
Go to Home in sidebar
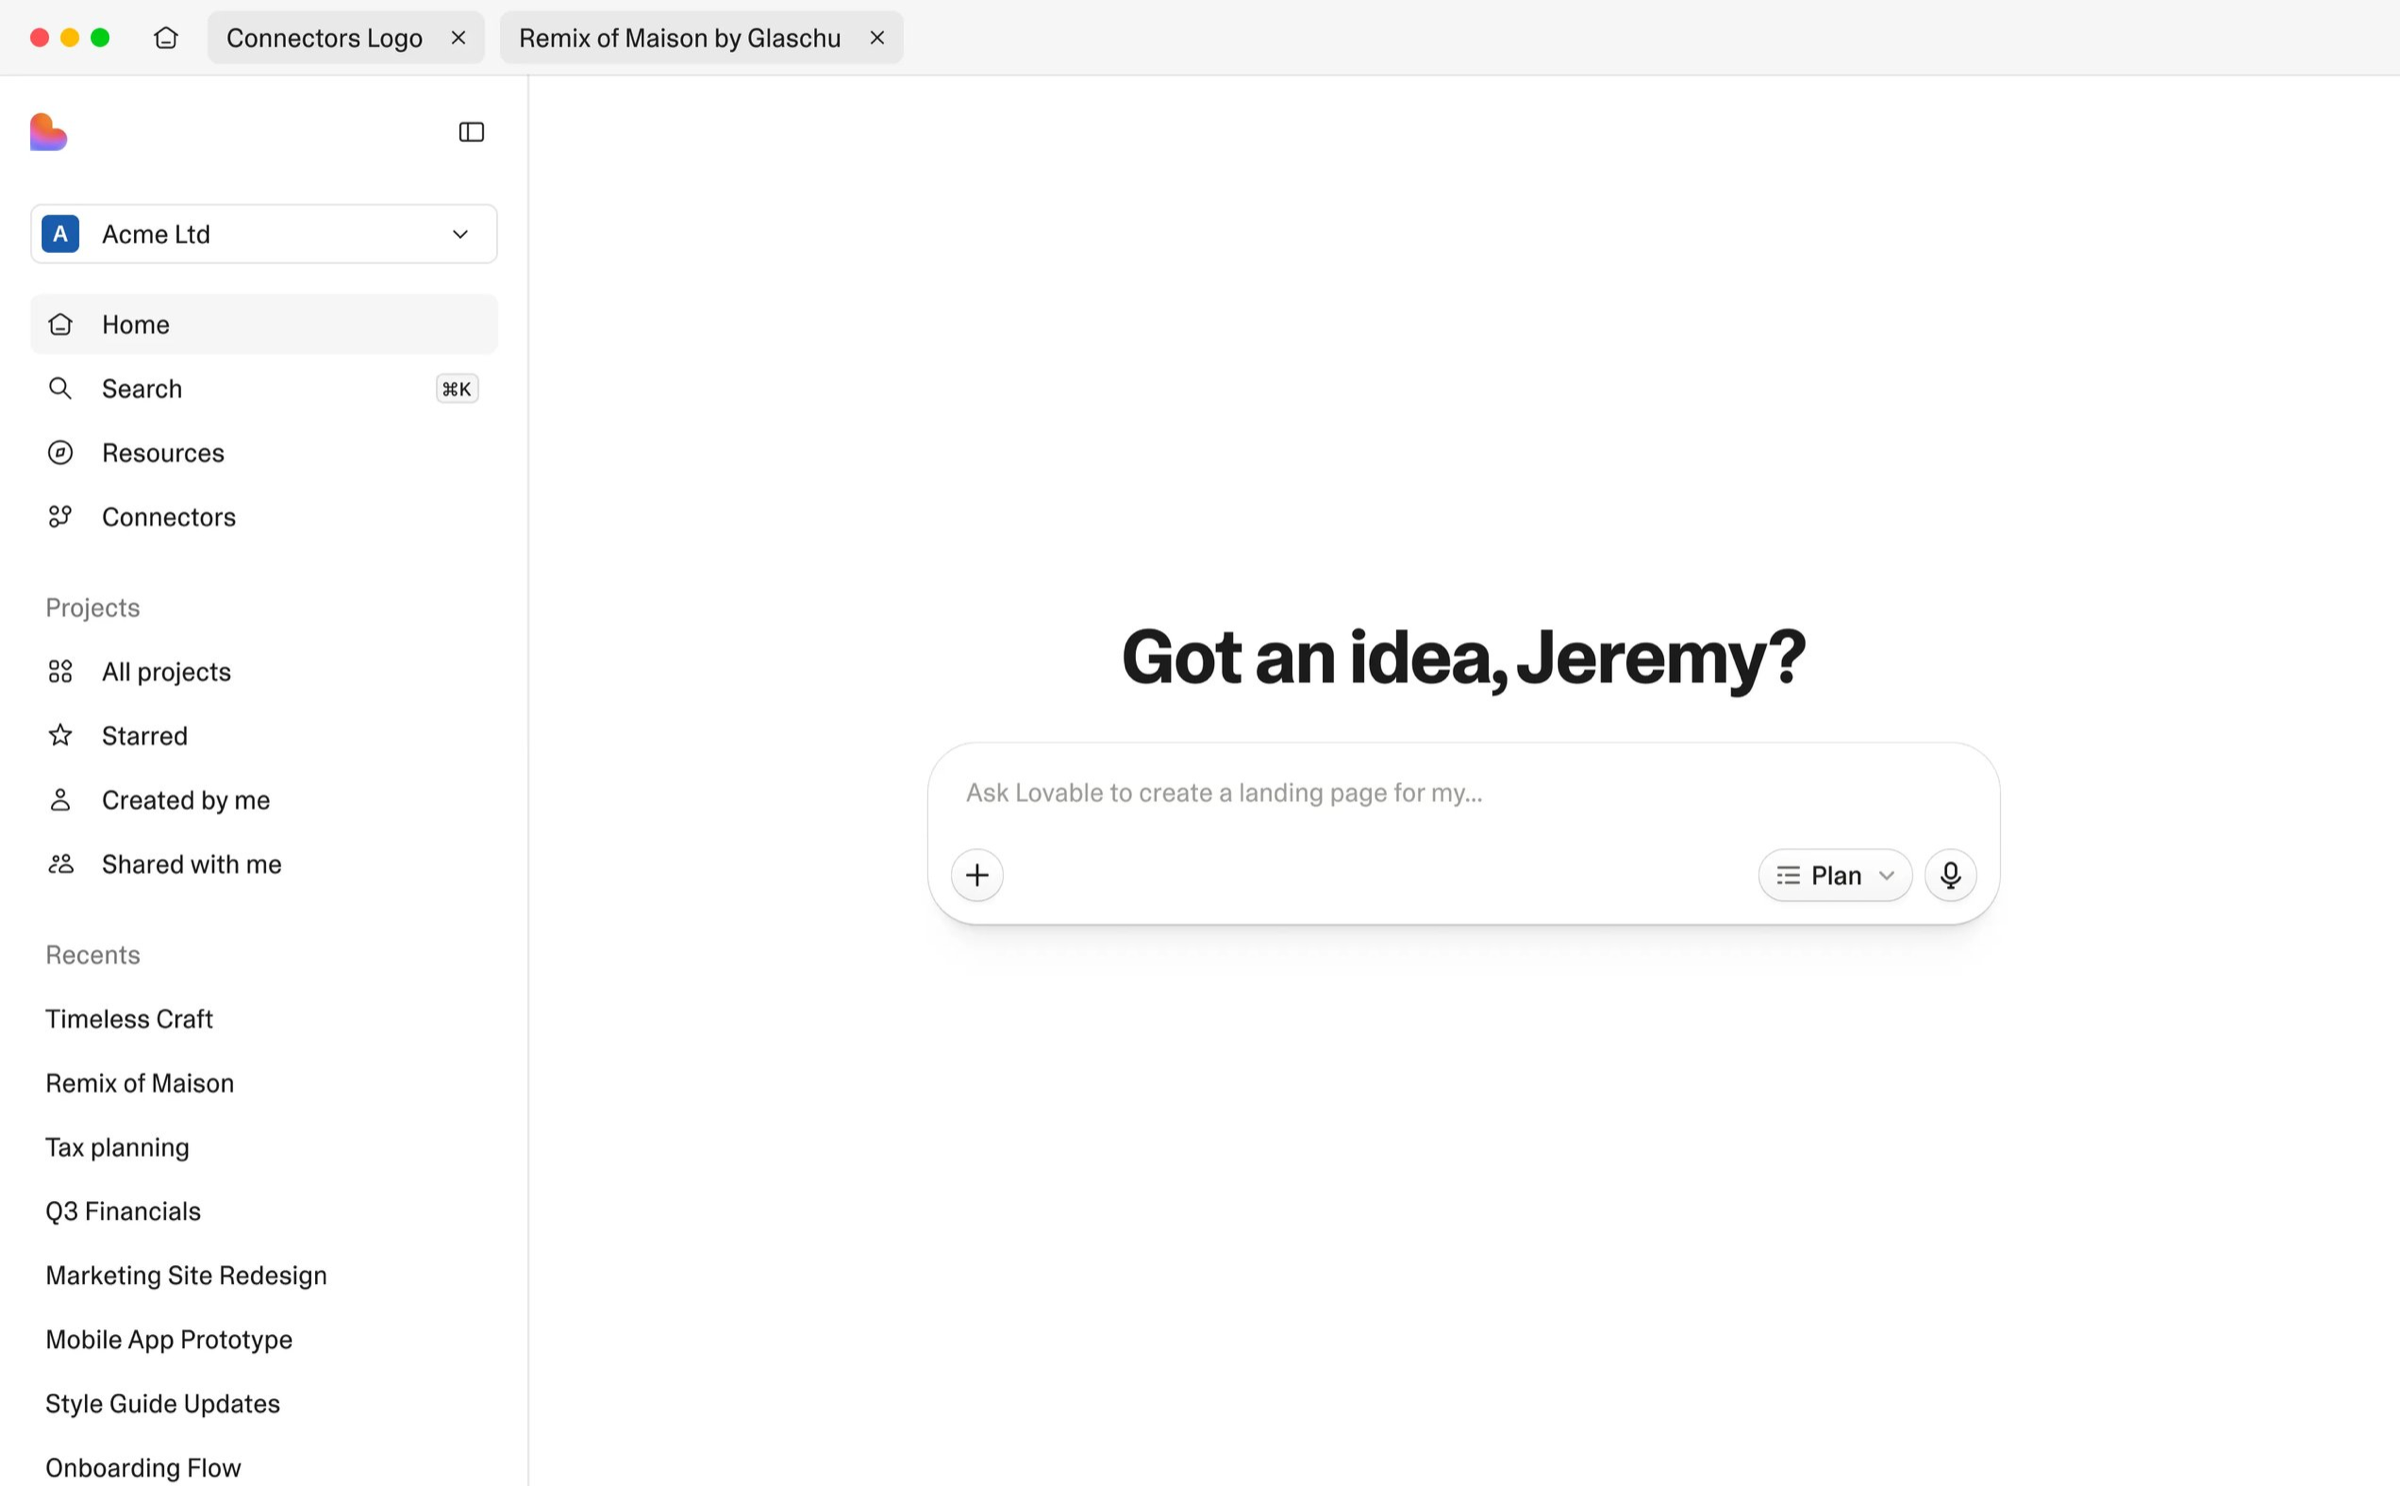click(264, 324)
